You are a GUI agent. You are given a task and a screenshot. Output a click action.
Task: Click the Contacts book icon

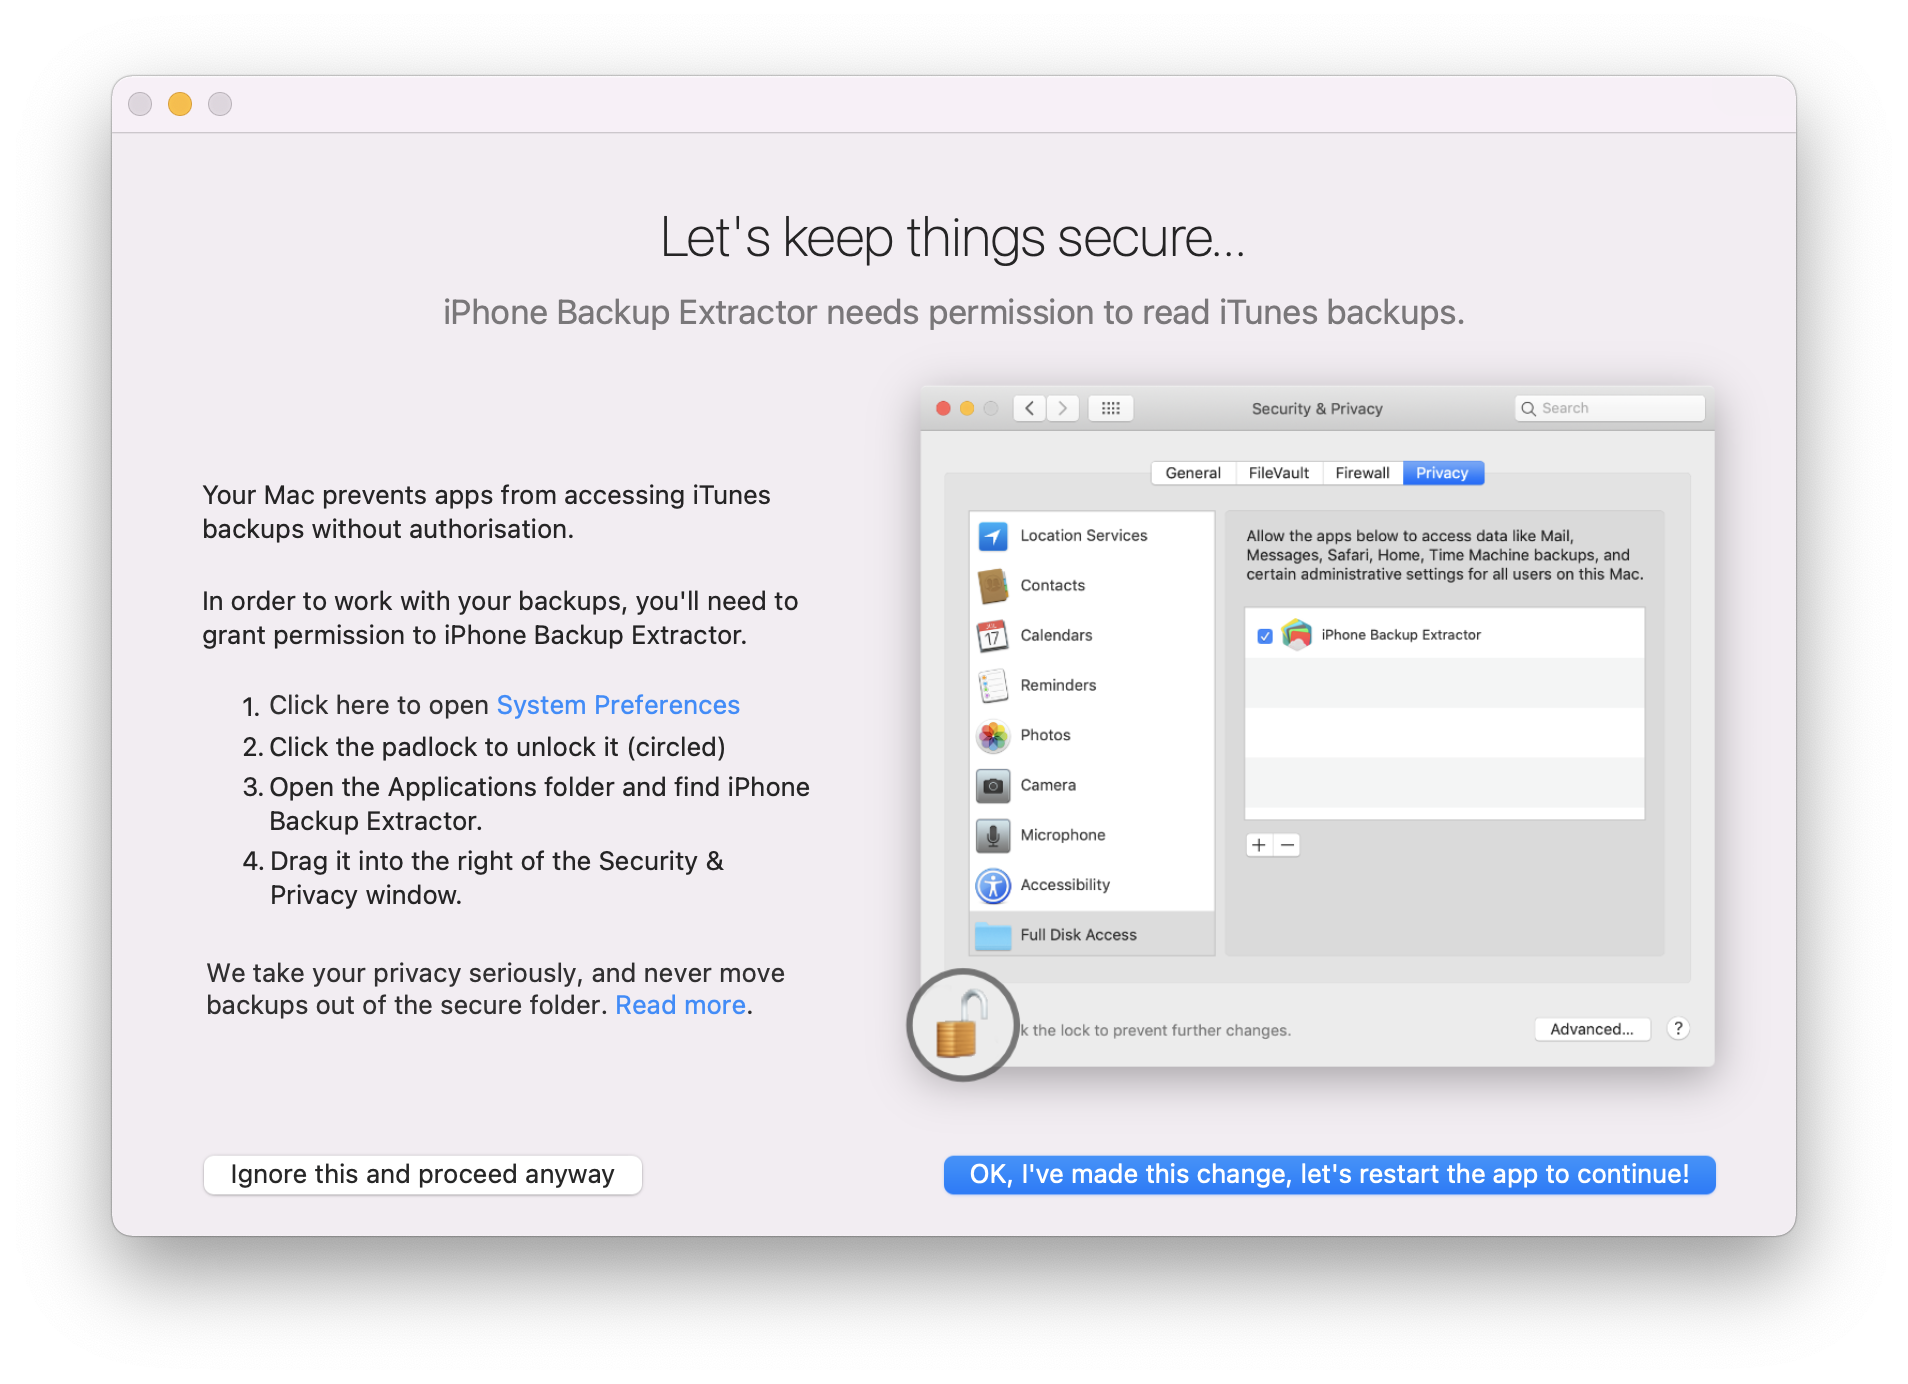992,586
